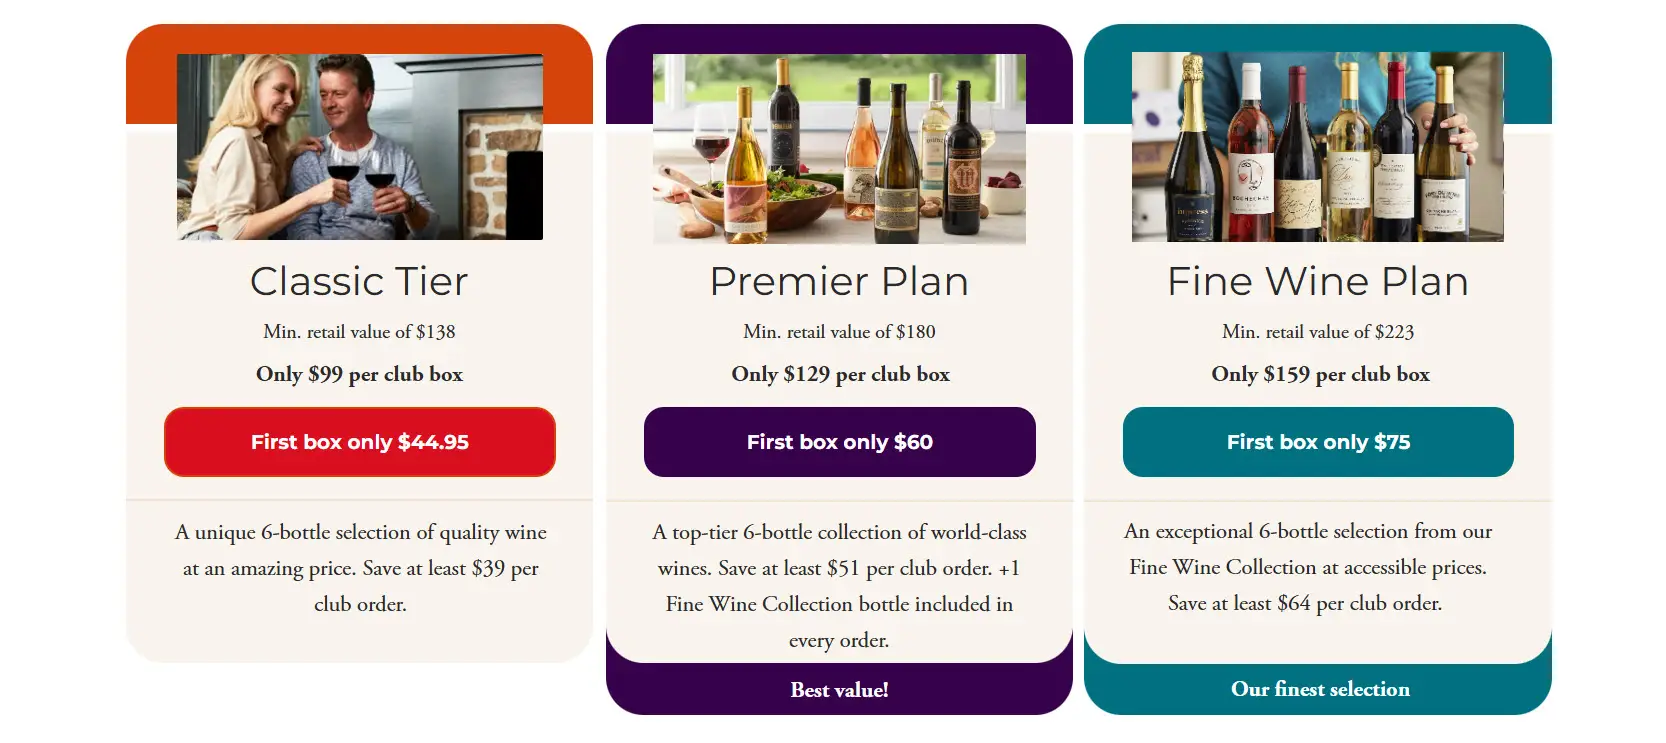Click the "Best value!" purple banner
This screenshot has width=1666, height=743.
(x=839, y=690)
